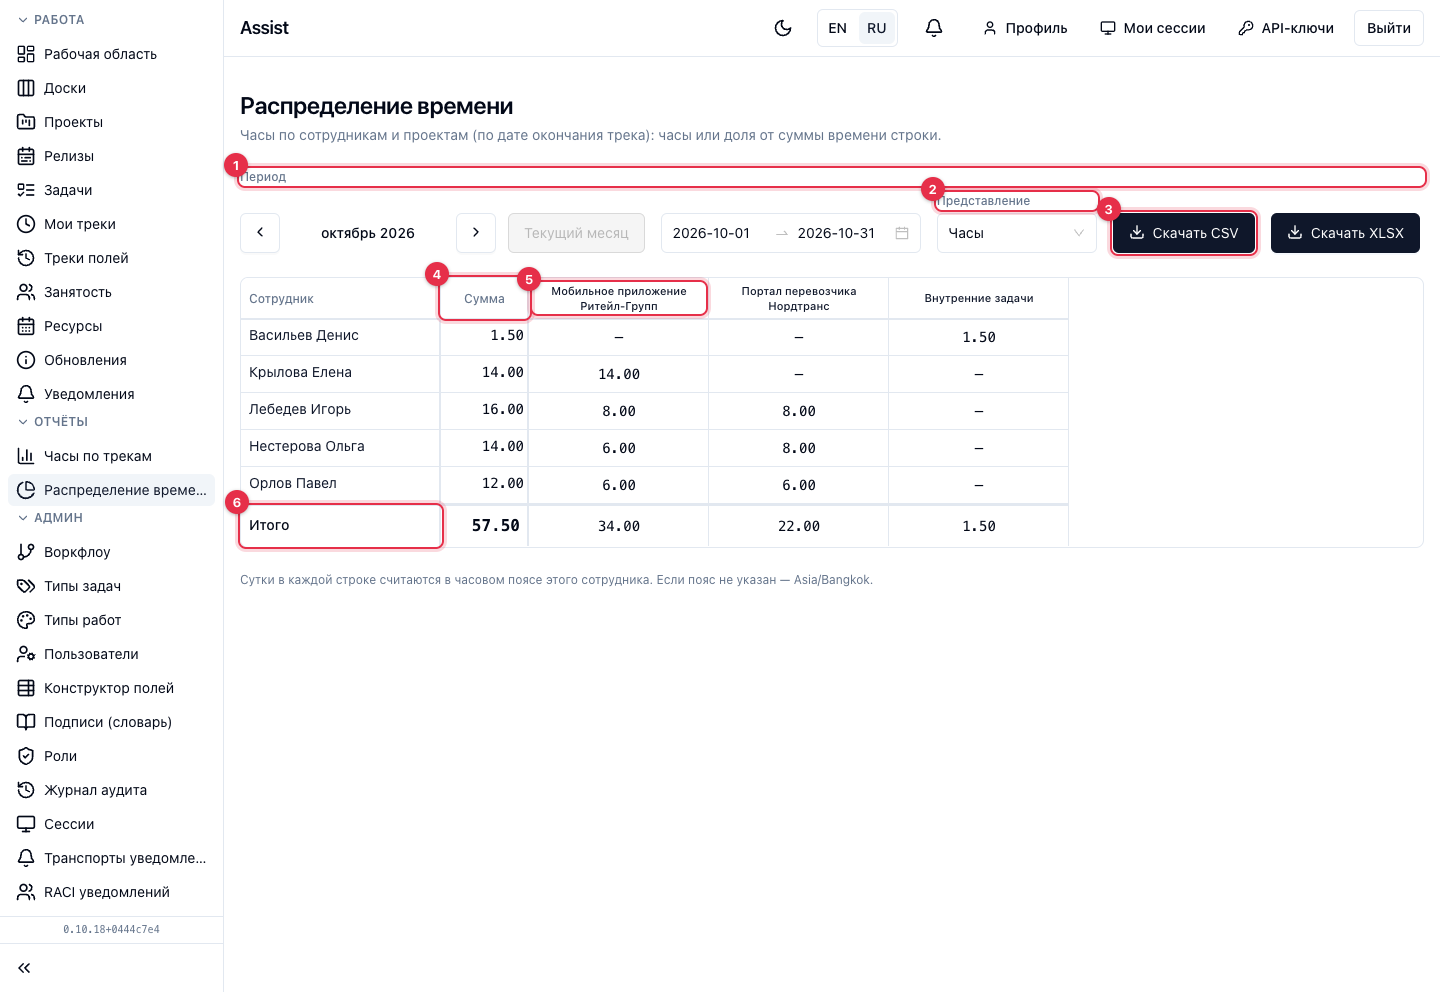Viewport: 1440px width, 992px height.
Task: Collapse sidebar with double chevron icon
Action: pos(25,968)
